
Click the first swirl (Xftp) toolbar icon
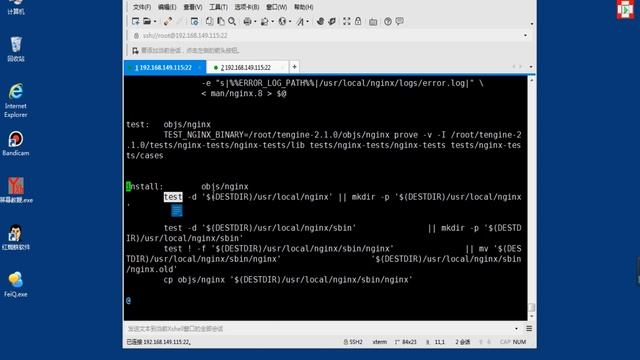pos(320,21)
